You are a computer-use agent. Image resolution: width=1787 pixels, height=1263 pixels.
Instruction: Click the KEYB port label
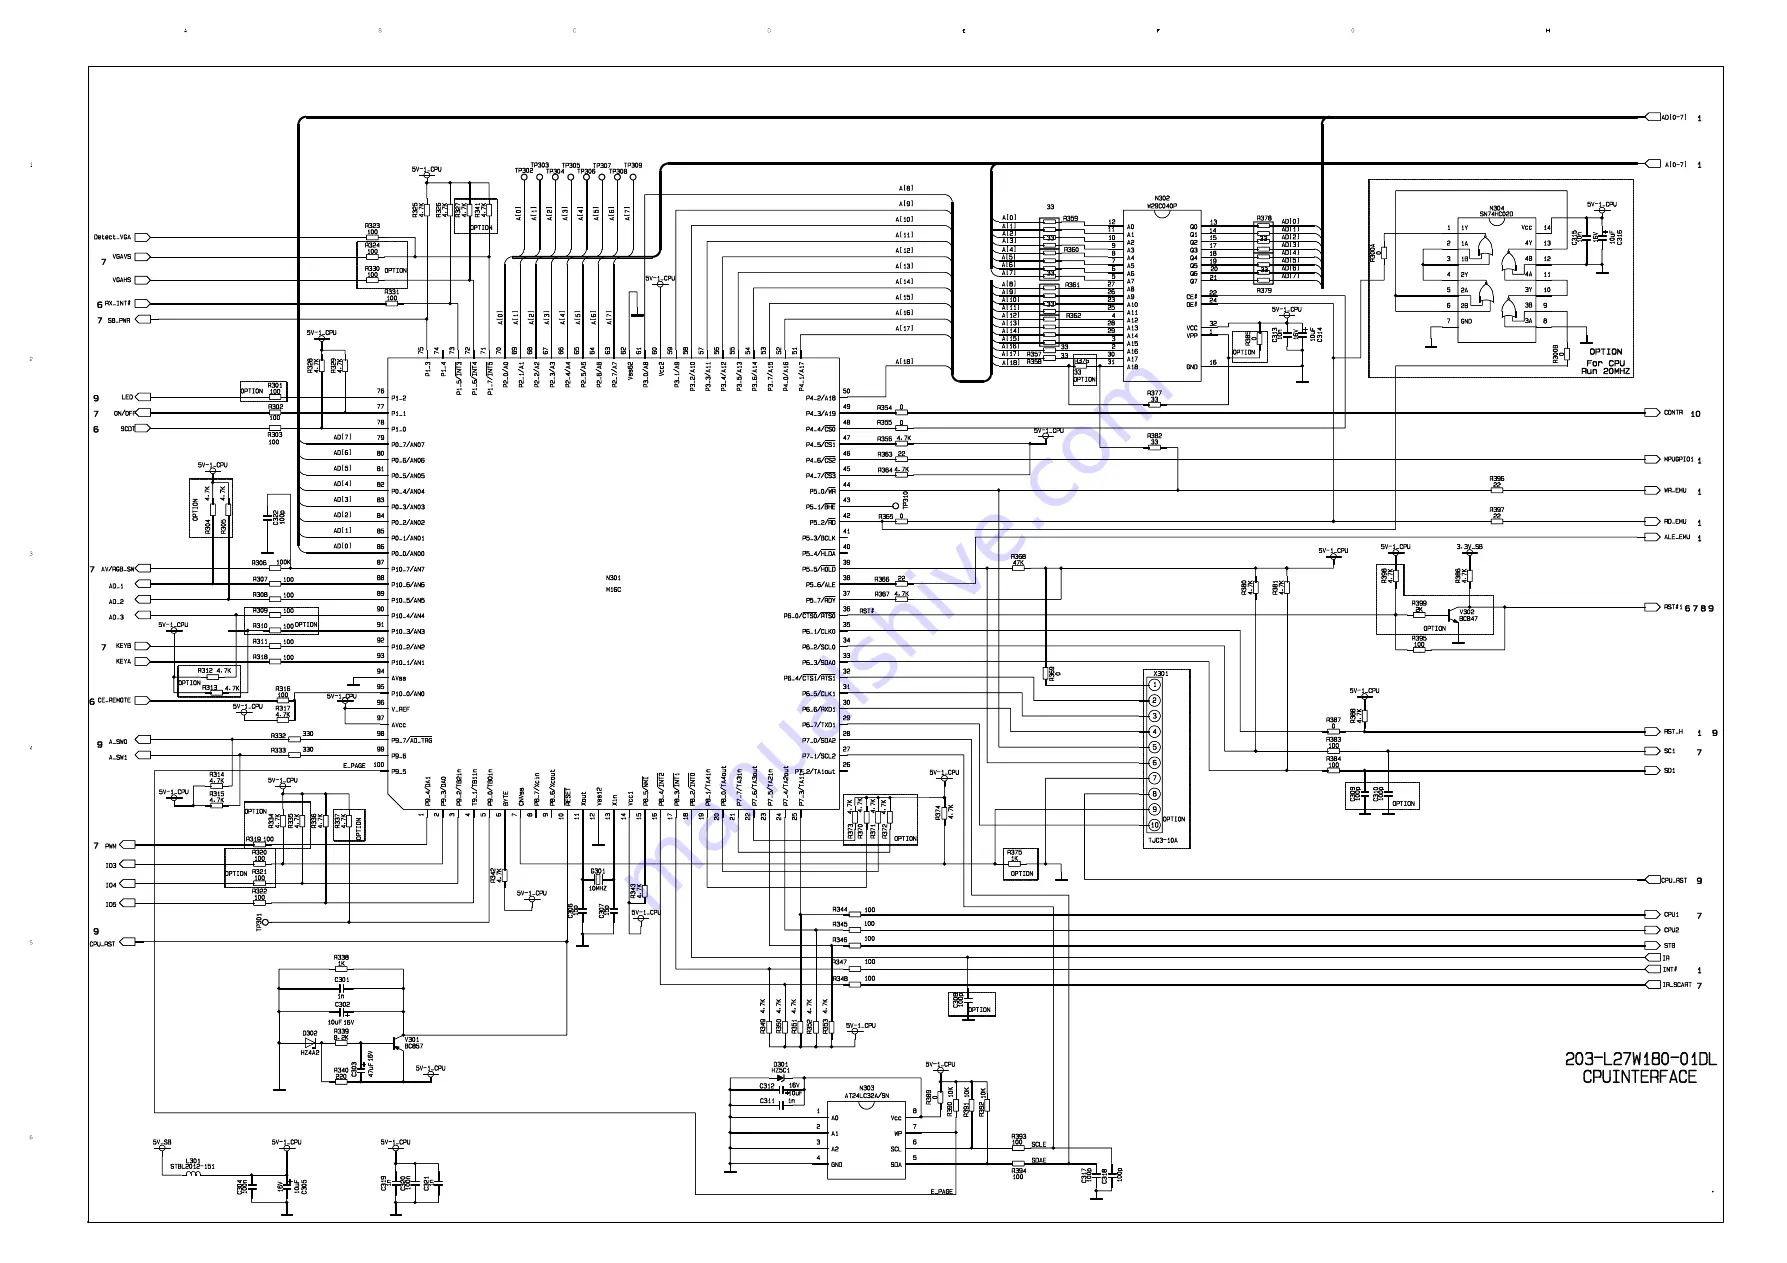click(123, 646)
